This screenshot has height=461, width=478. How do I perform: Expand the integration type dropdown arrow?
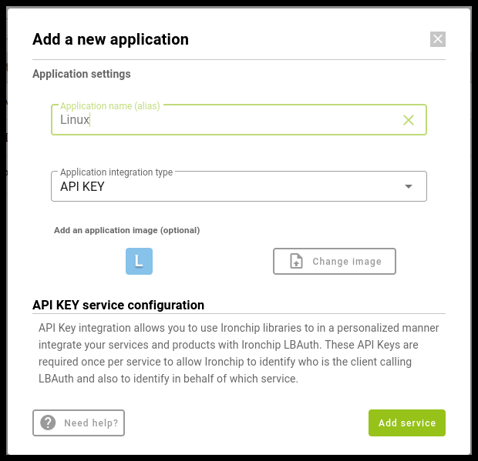[x=408, y=186]
